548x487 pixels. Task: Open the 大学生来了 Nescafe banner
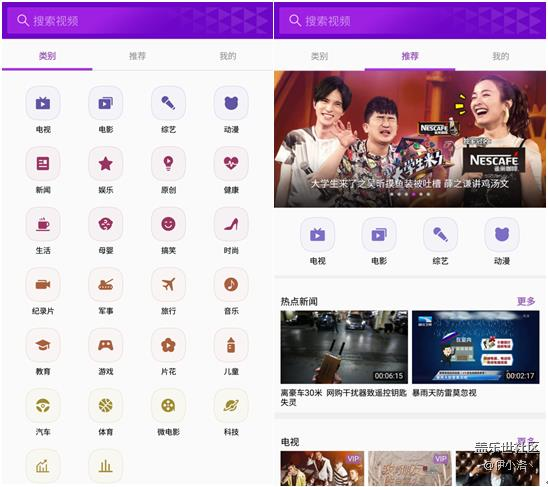(410, 139)
